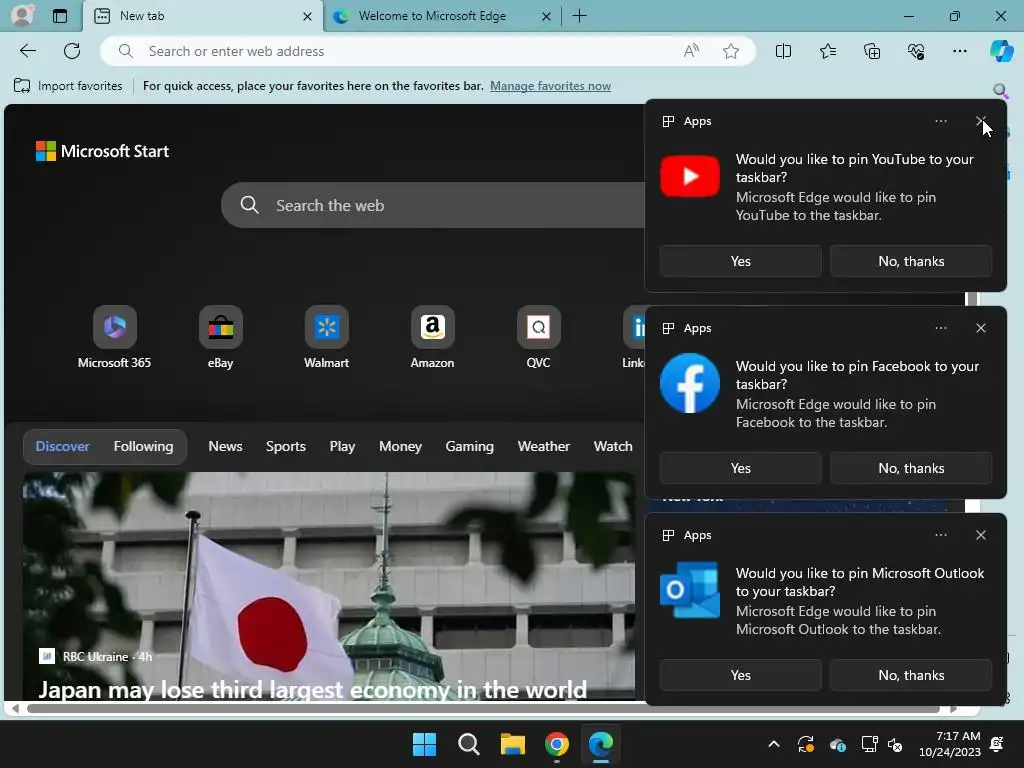The image size is (1024, 768).
Task: Close the New tab tab
Action: coord(307,16)
